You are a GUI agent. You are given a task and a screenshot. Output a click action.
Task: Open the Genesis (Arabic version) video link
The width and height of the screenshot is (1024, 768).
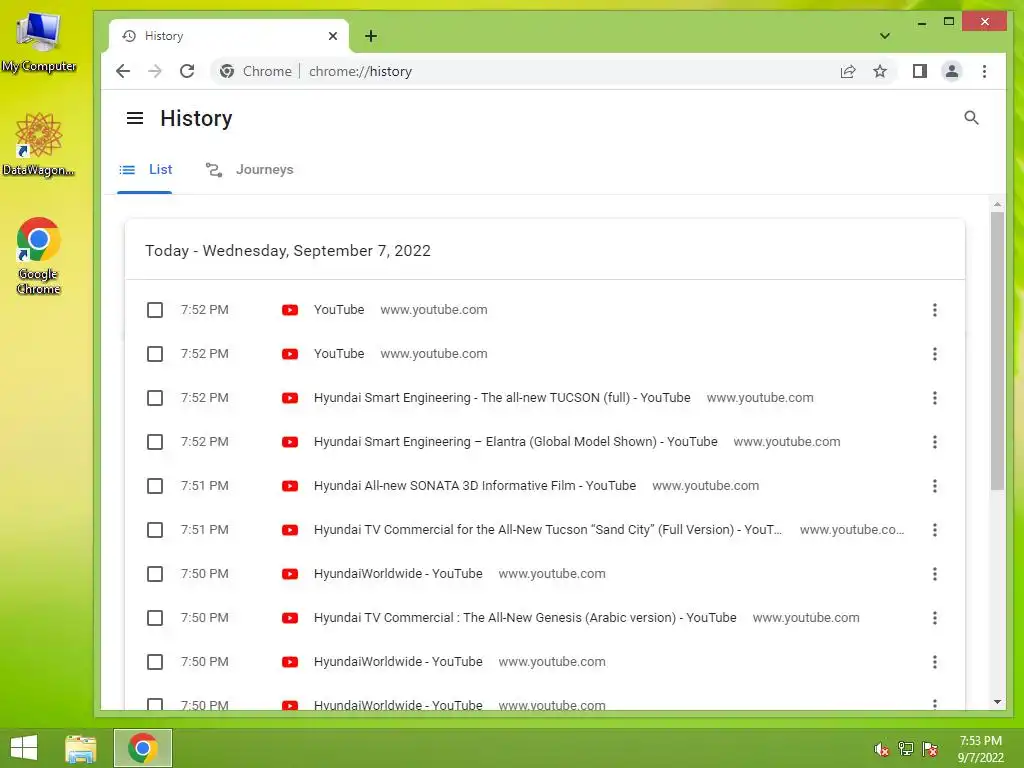[x=525, y=618]
